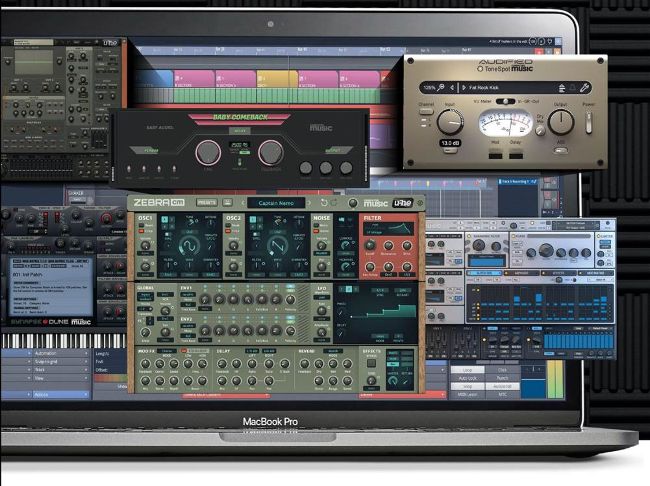Screen dimensions: 650x486
Task: Select the yellow clip in DAW timeline
Action: pyautogui.click(x=277, y=79)
